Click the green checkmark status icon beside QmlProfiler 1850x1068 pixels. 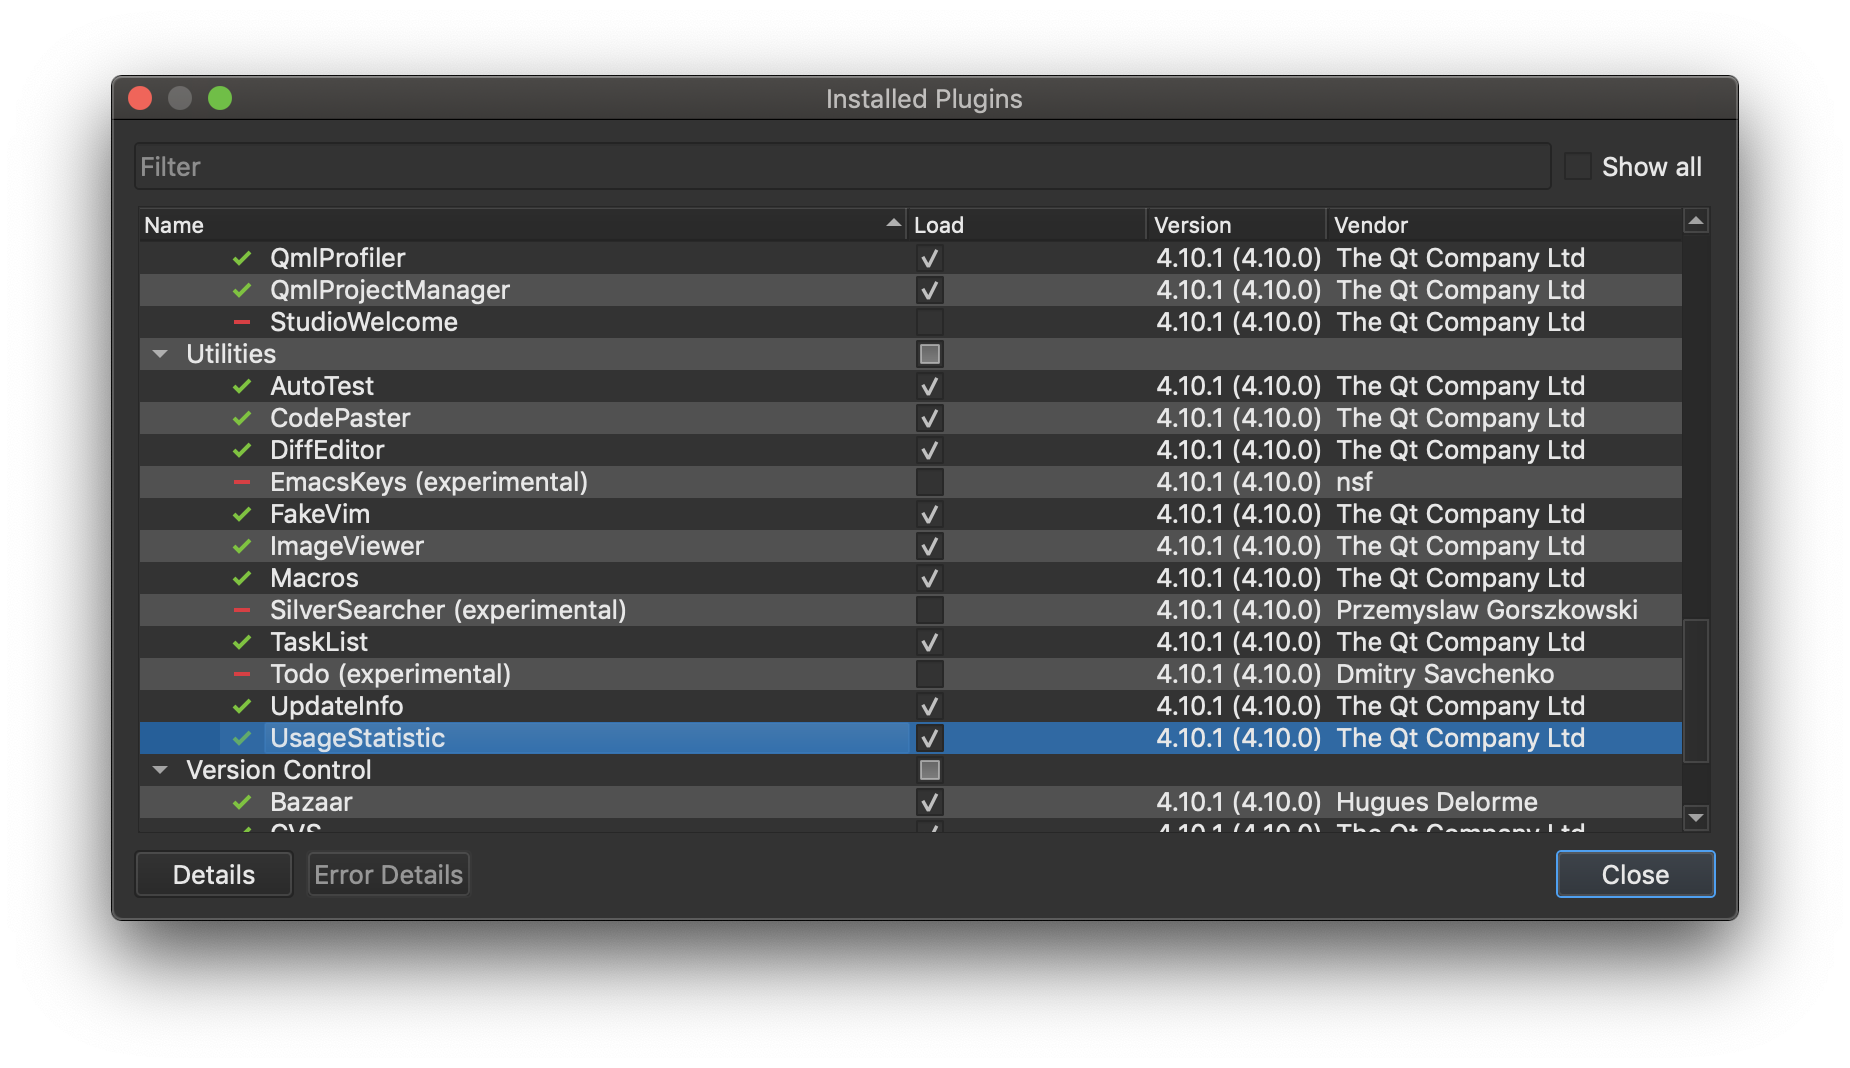click(x=242, y=258)
